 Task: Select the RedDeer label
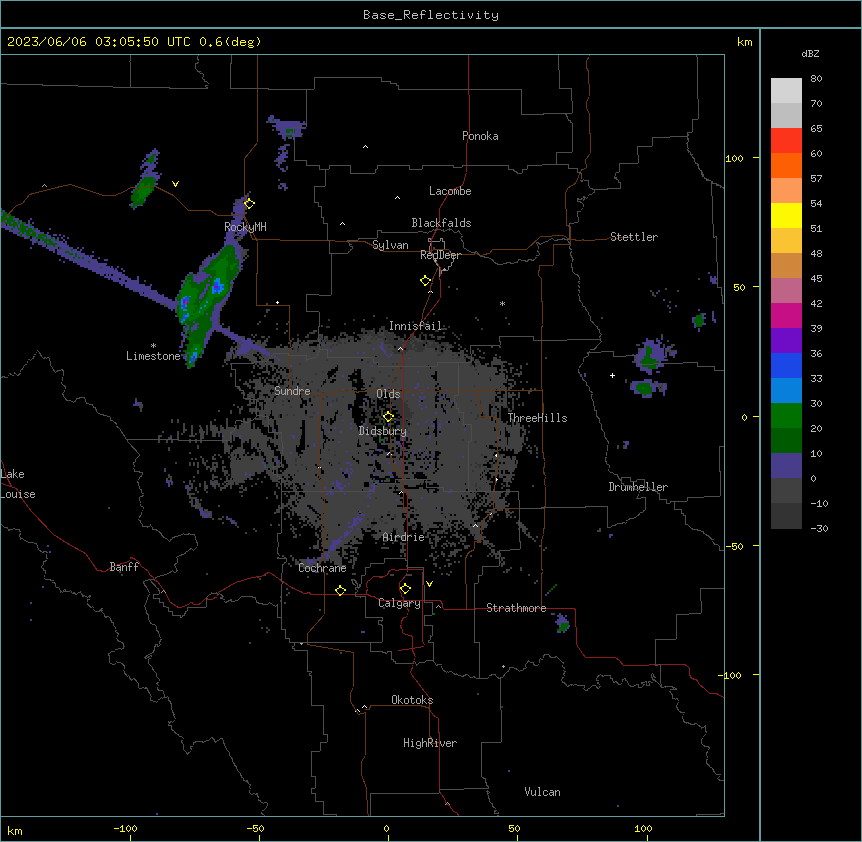click(x=440, y=255)
